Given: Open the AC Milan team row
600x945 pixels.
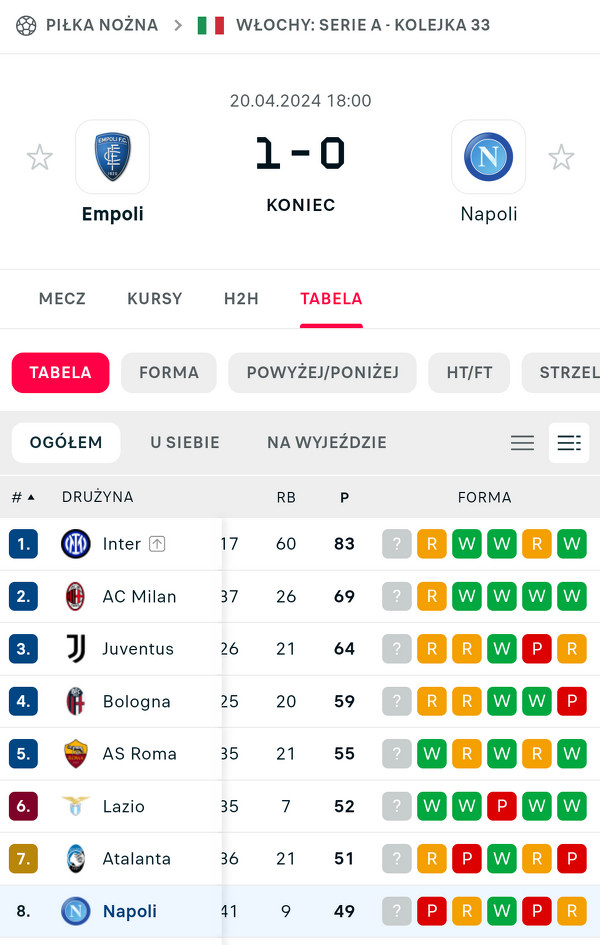Looking at the screenshot, I should 139,597.
